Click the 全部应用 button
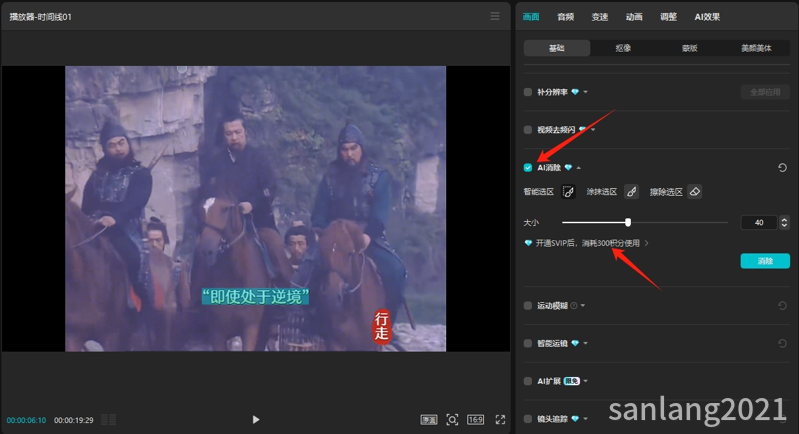 (765, 92)
